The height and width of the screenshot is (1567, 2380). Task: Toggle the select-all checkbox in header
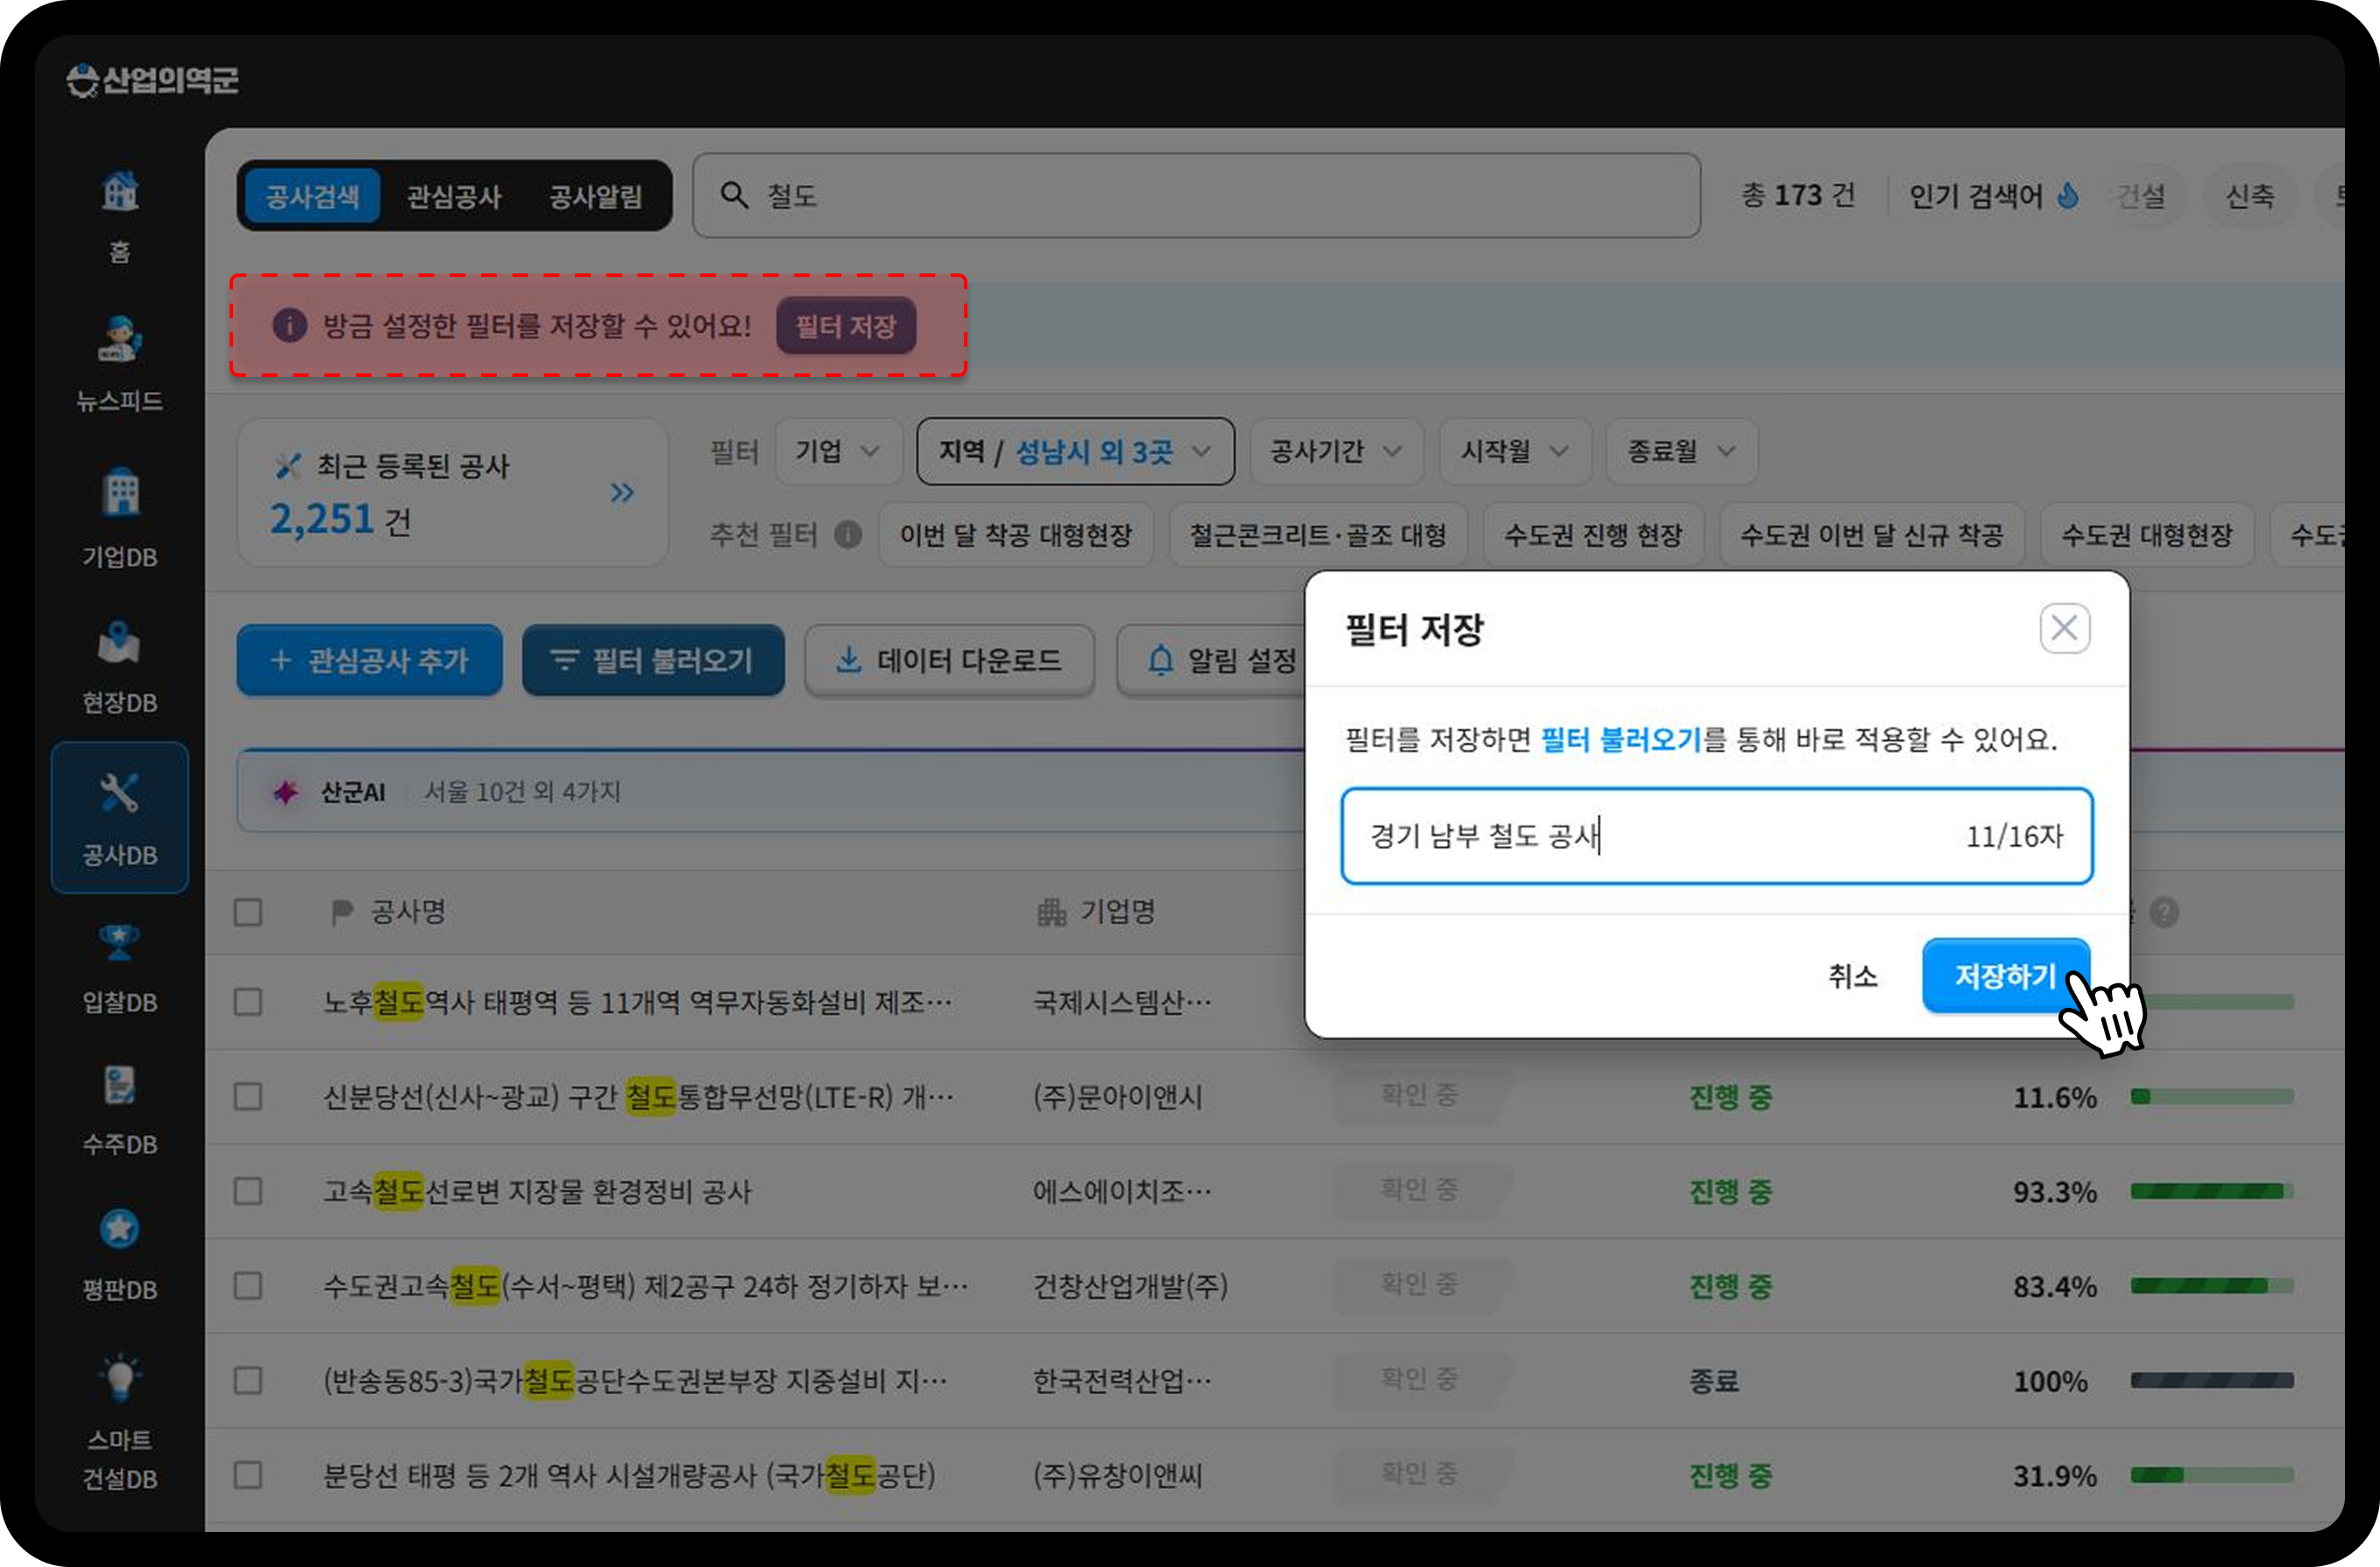click(248, 912)
